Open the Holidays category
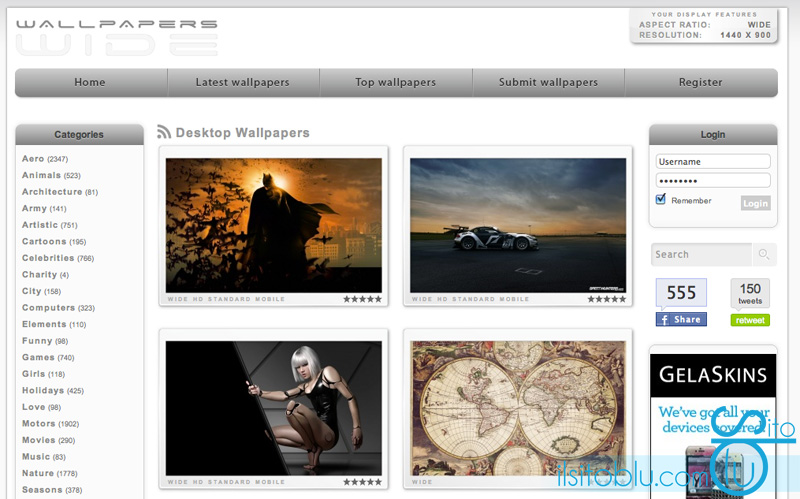This screenshot has height=499, width=800. pos(53,390)
